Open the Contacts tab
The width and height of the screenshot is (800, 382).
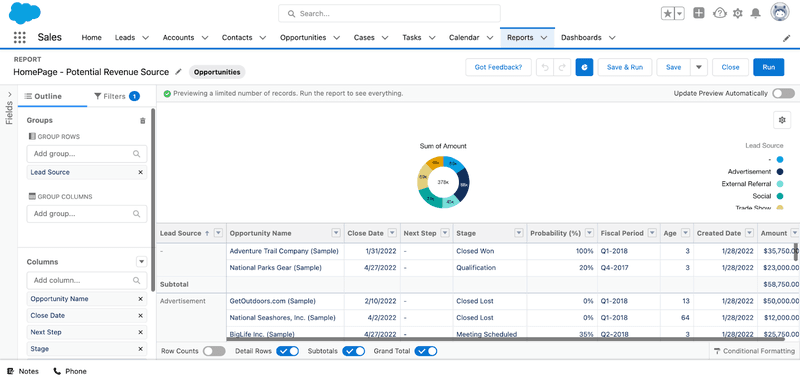click(x=237, y=38)
